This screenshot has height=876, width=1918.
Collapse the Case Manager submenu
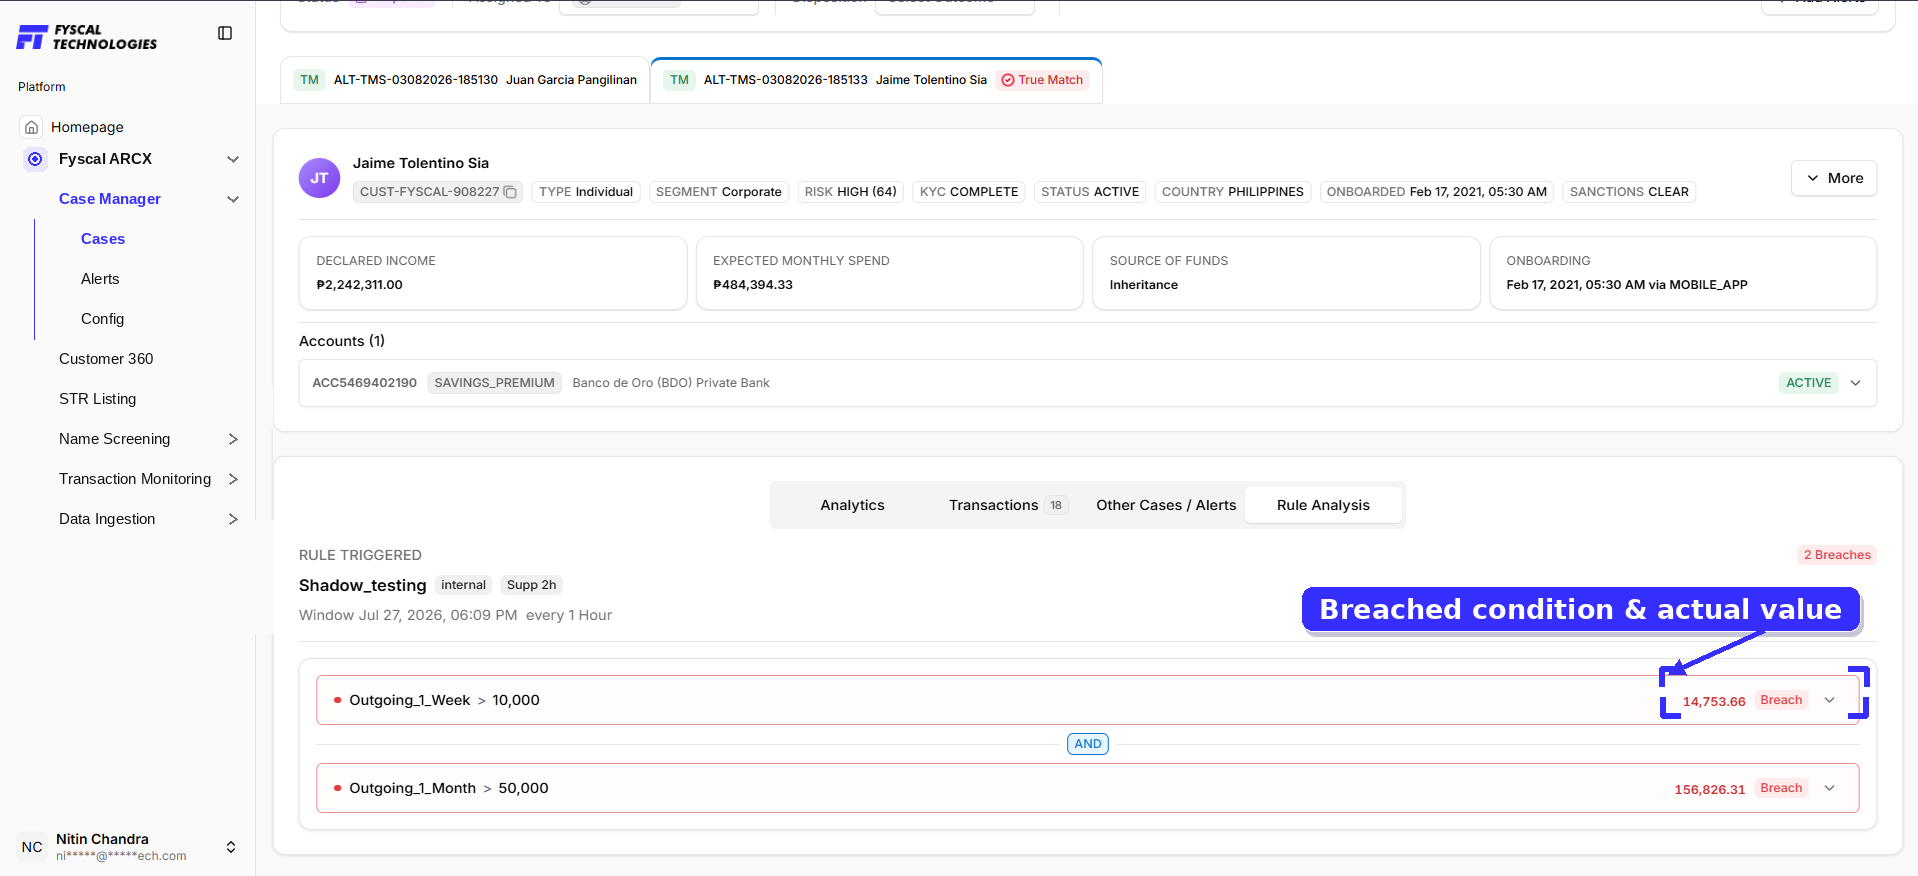point(233,199)
